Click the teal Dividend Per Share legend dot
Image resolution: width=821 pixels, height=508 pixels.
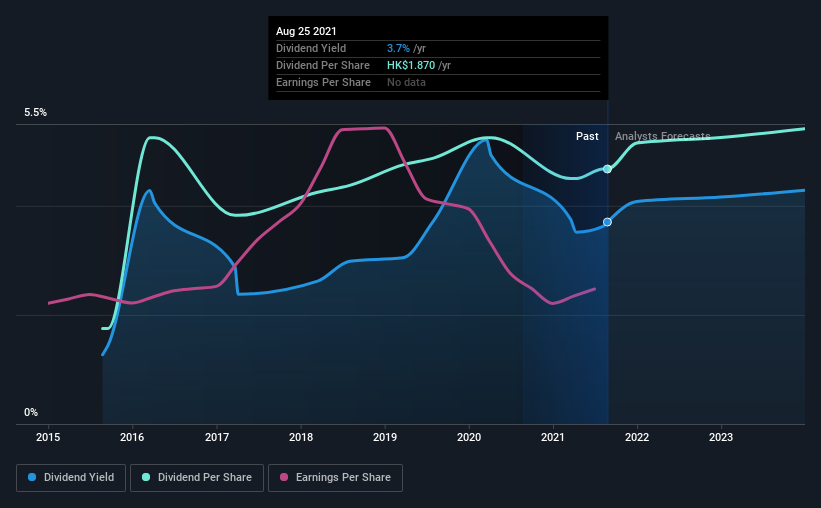(x=146, y=477)
